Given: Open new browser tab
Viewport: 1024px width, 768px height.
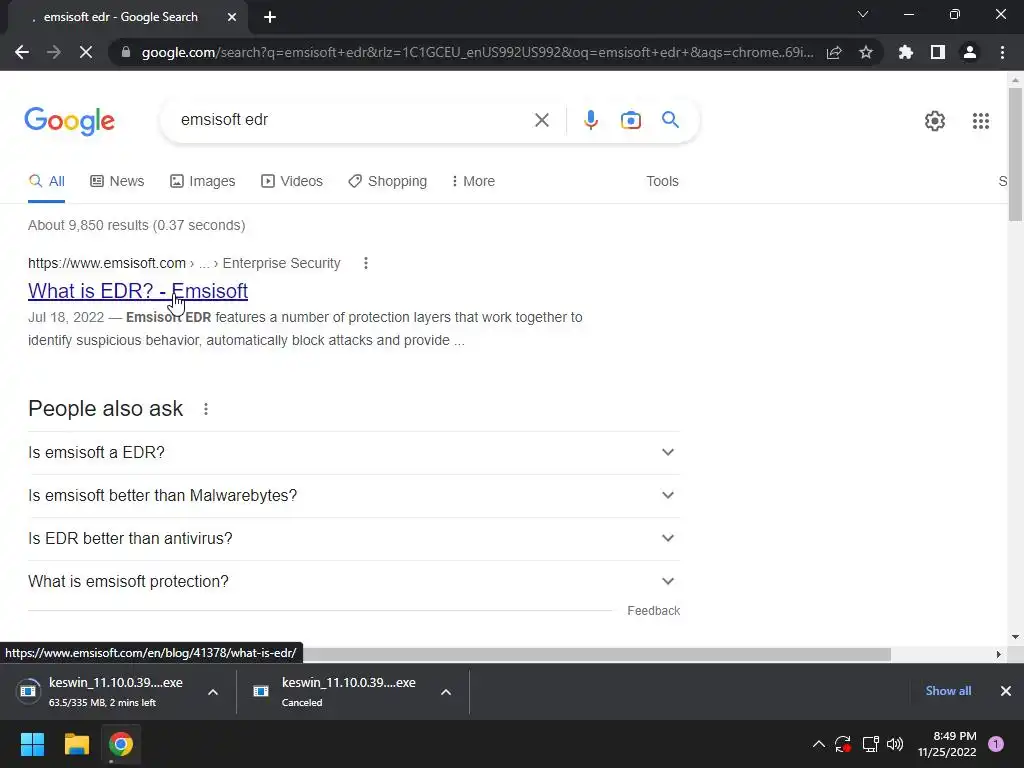Looking at the screenshot, I should point(270,17).
